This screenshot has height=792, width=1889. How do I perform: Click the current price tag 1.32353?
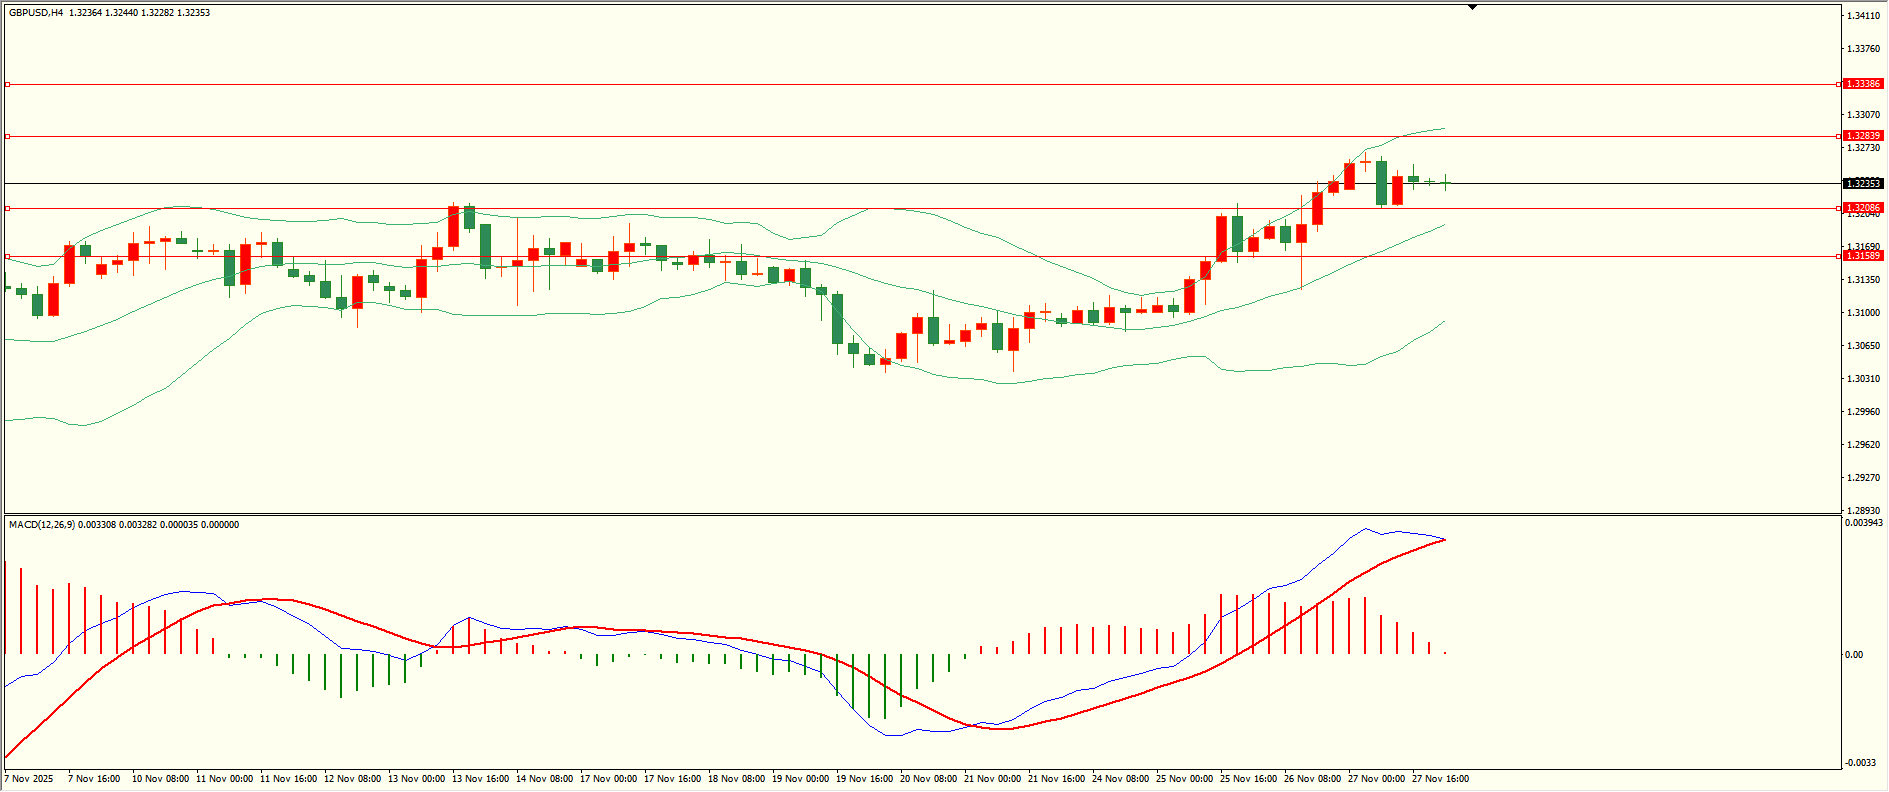1863,184
